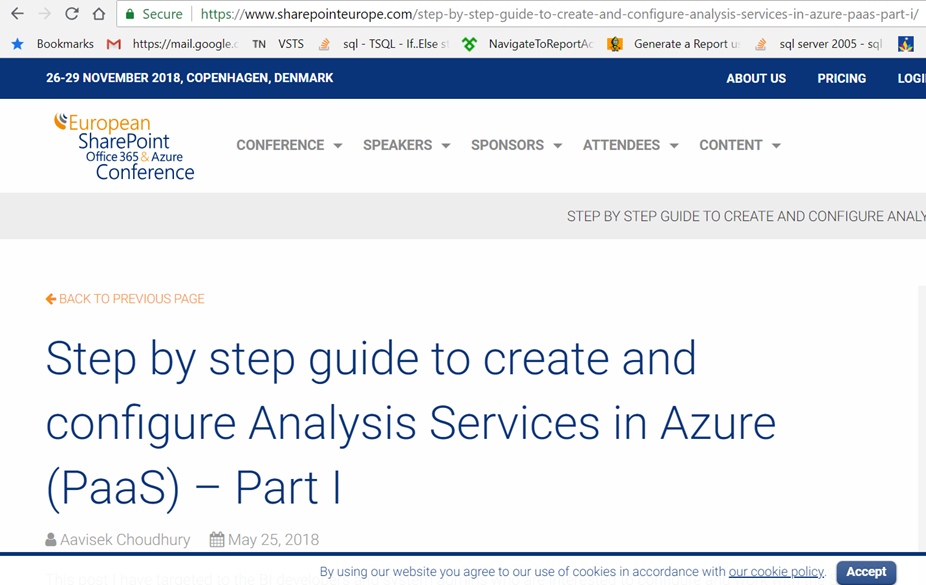This screenshot has height=585, width=926.
Task: Open NavigateToReportAc bookmark green icon
Action: coord(469,44)
